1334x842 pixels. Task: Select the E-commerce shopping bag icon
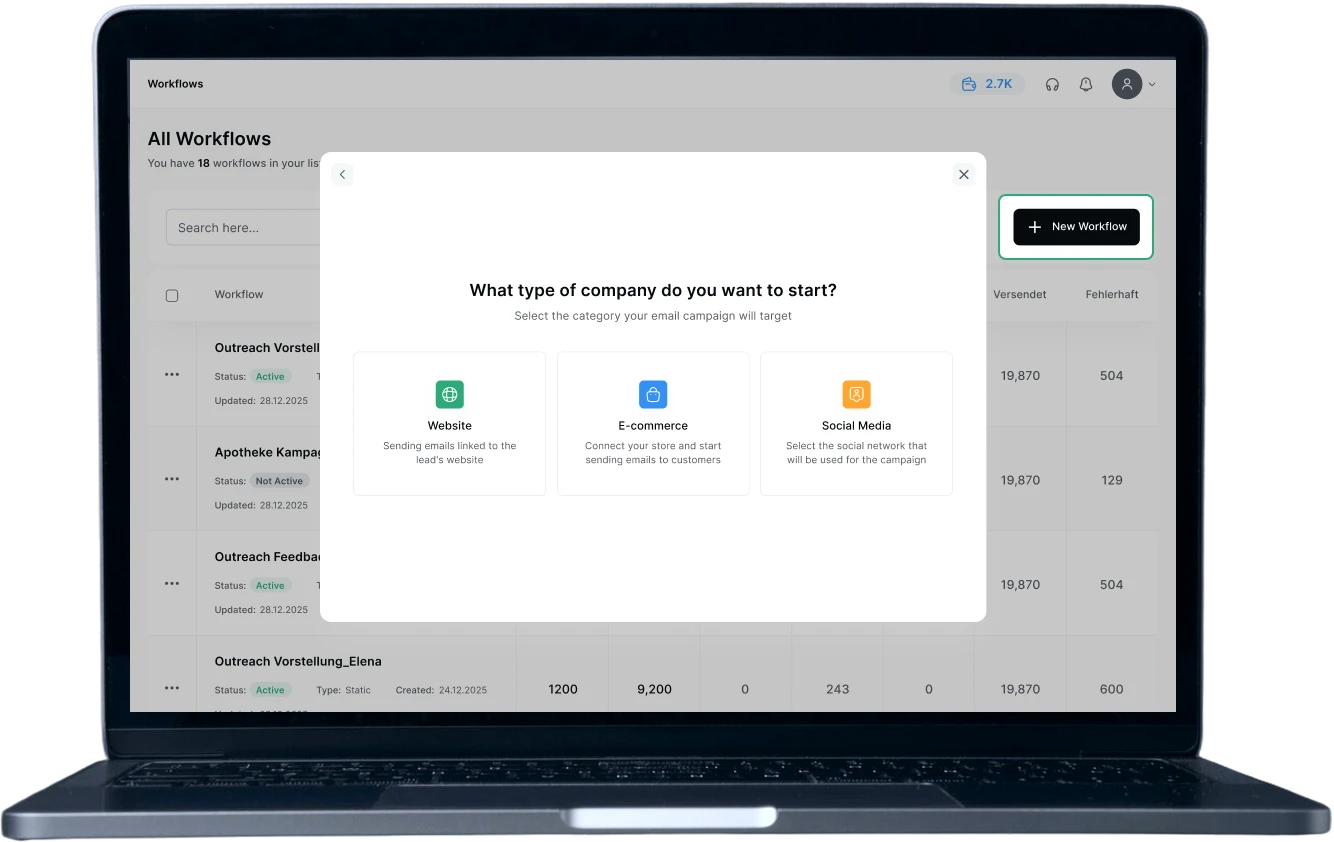click(653, 394)
